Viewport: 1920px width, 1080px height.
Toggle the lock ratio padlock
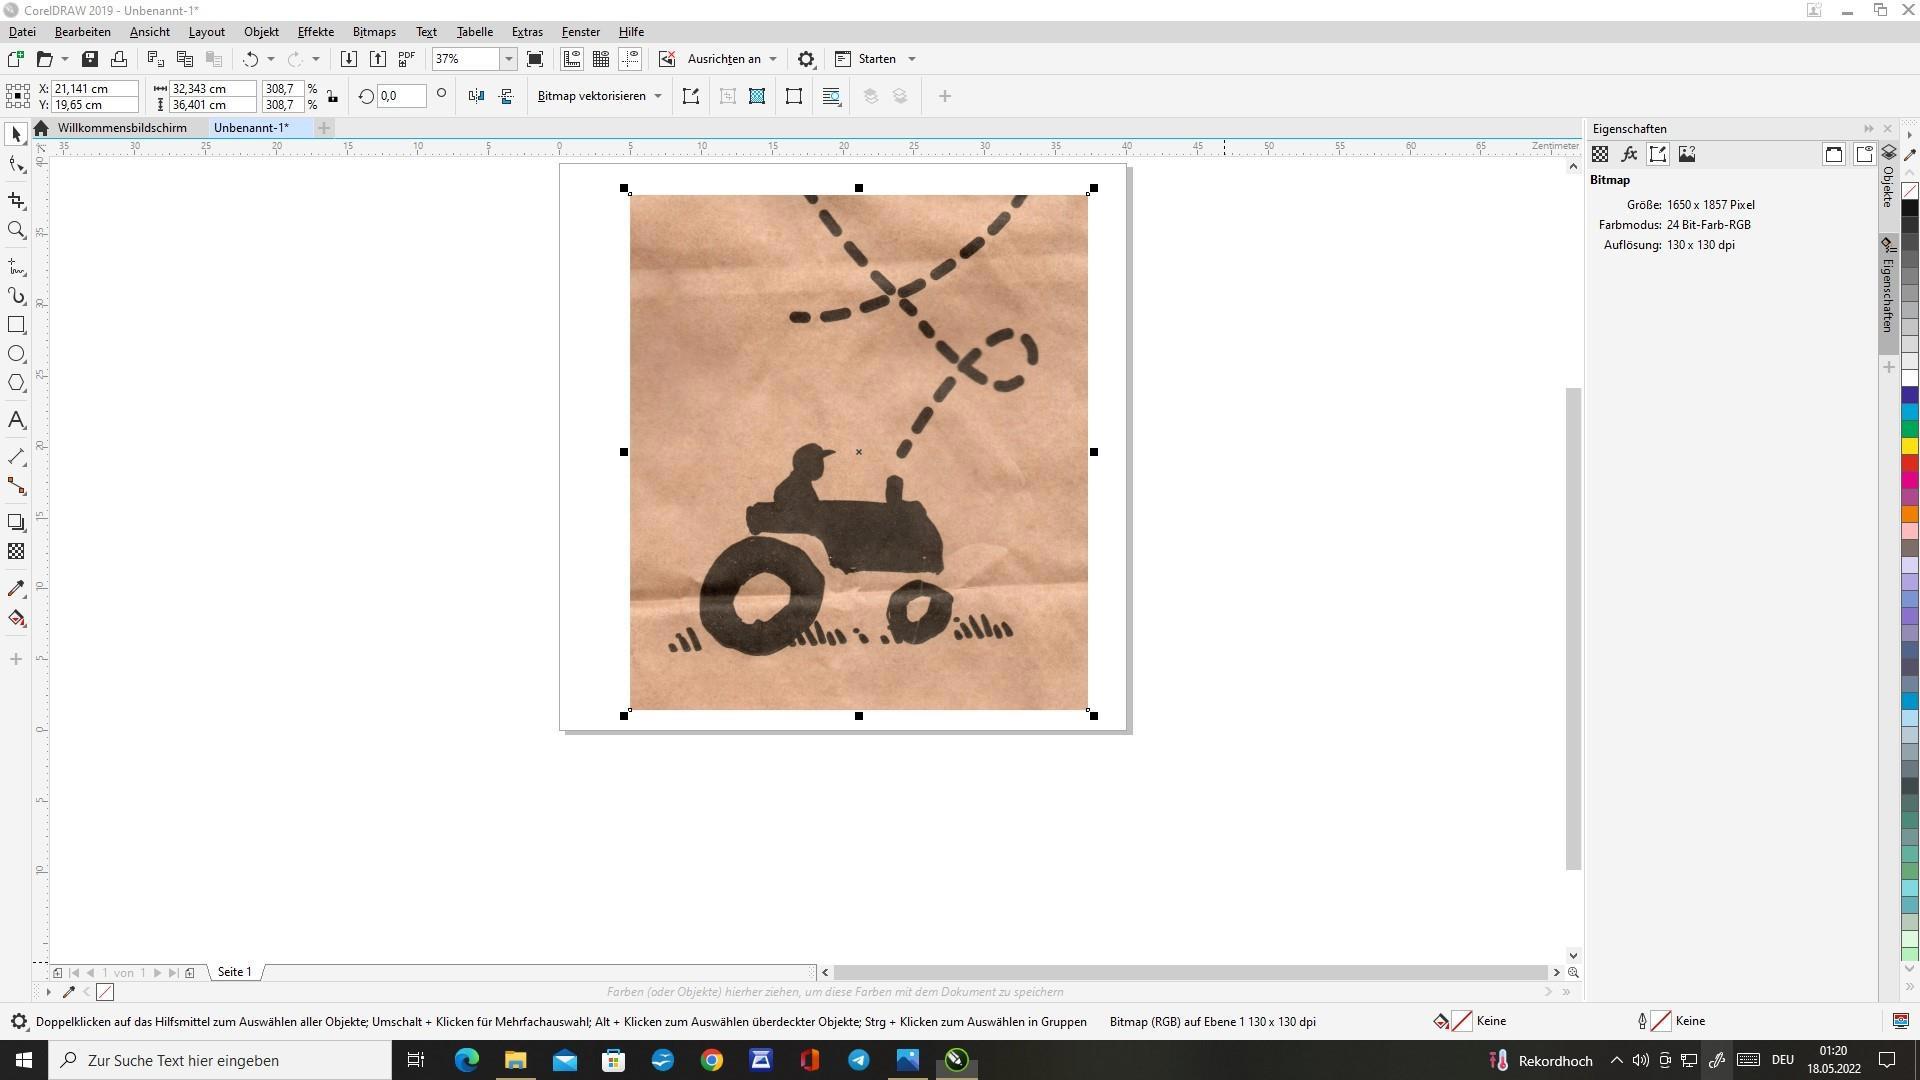click(332, 96)
